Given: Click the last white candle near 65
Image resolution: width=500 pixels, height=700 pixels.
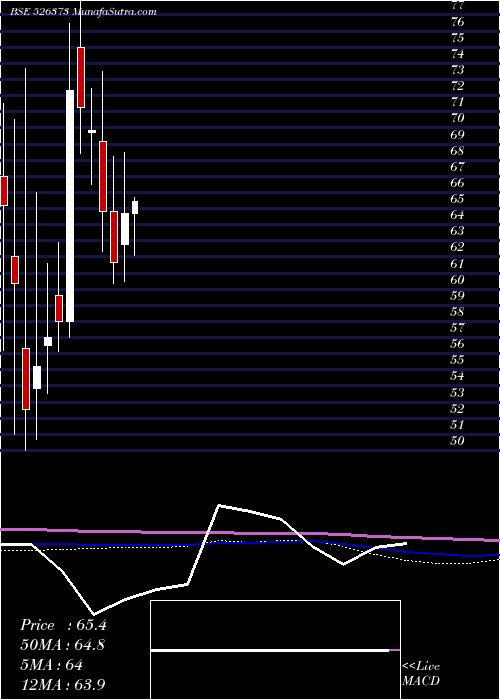Looking at the screenshot, I should pos(135,208).
